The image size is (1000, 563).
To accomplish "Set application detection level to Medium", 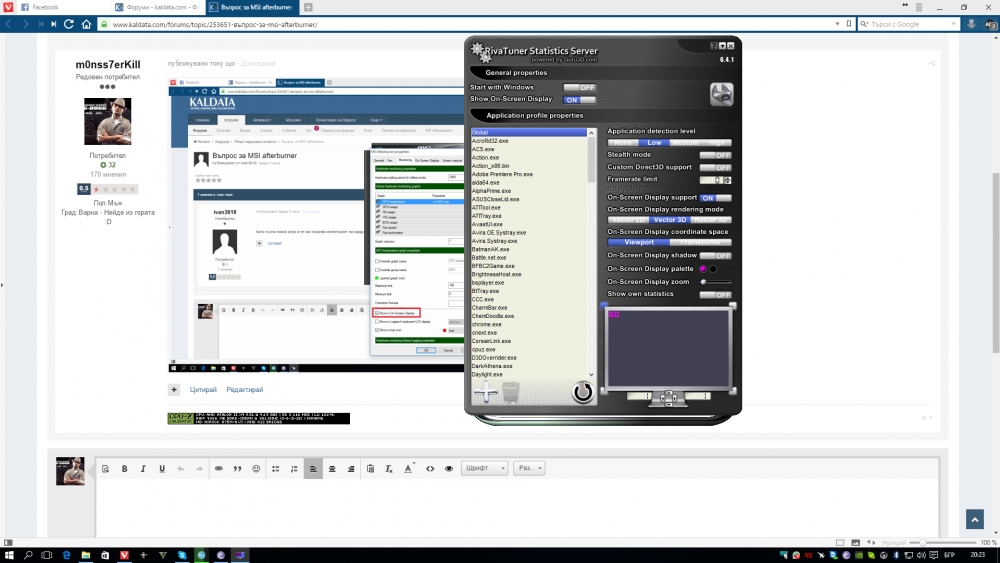I will [x=685, y=143].
